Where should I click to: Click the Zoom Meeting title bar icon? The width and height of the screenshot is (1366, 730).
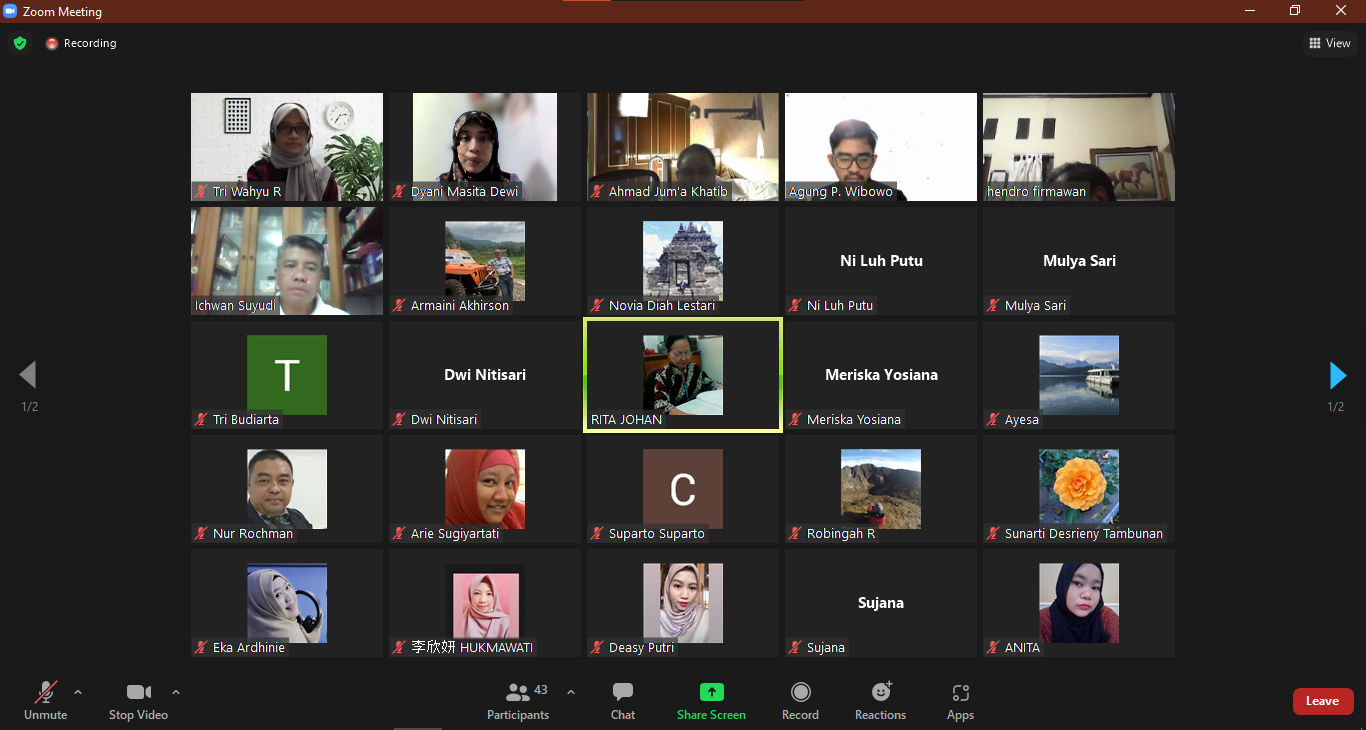tap(11, 11)
